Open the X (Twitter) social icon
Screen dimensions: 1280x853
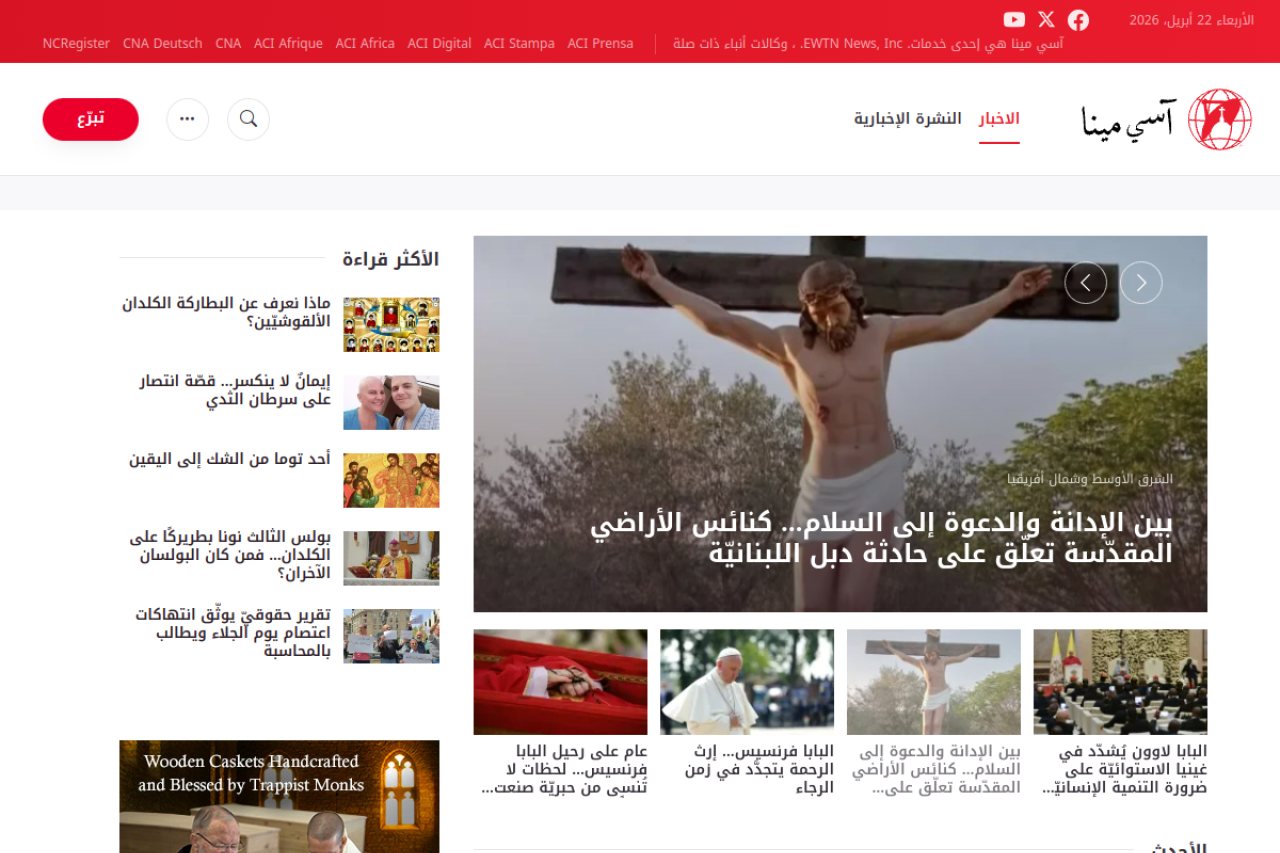pyautogui.click(x=1046, y=20)
